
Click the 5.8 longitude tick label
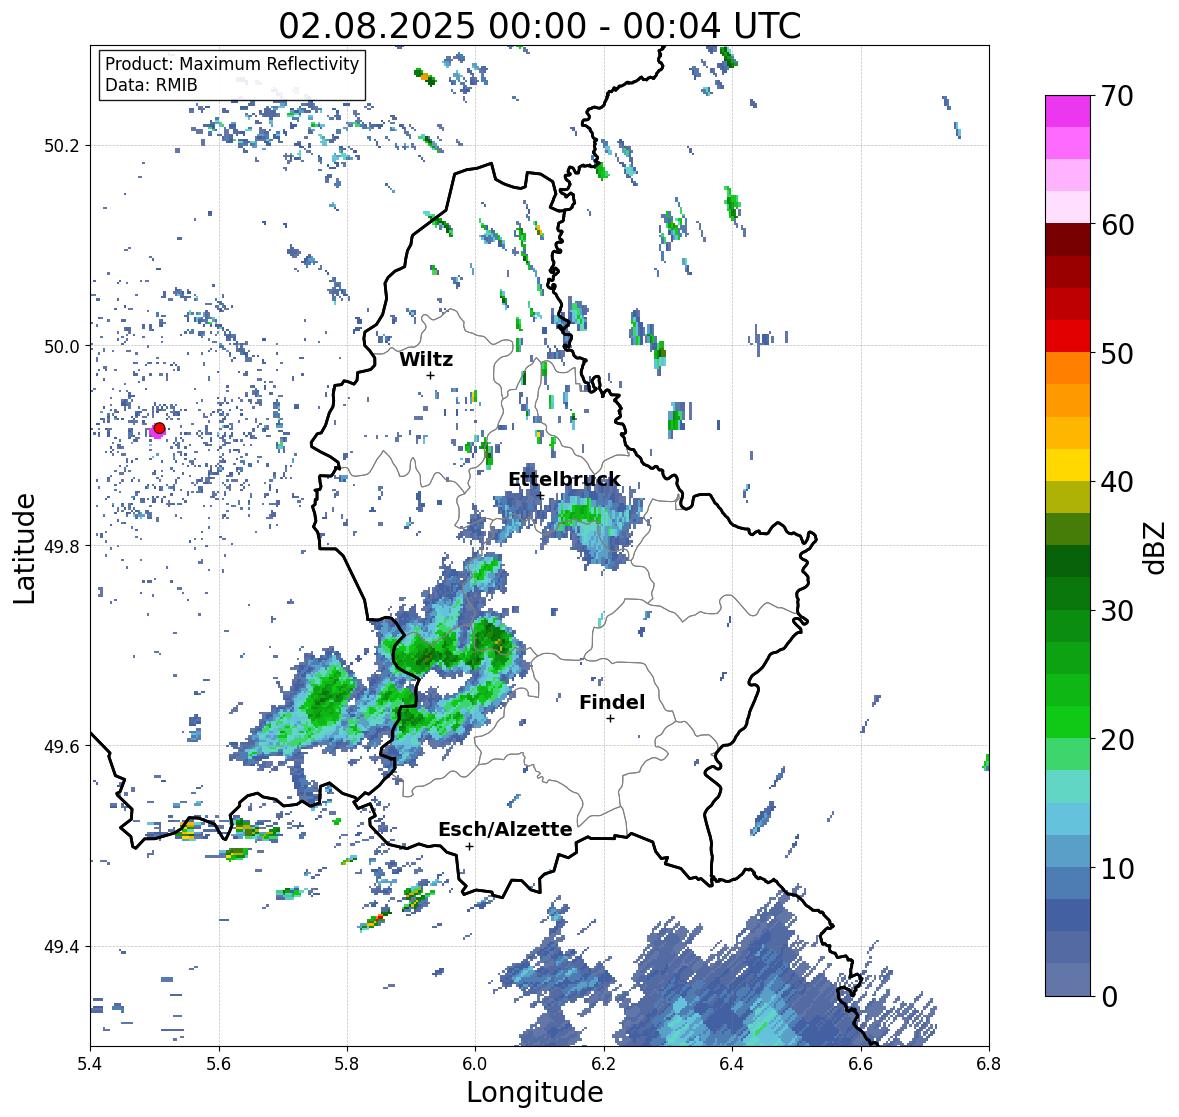347,1064
